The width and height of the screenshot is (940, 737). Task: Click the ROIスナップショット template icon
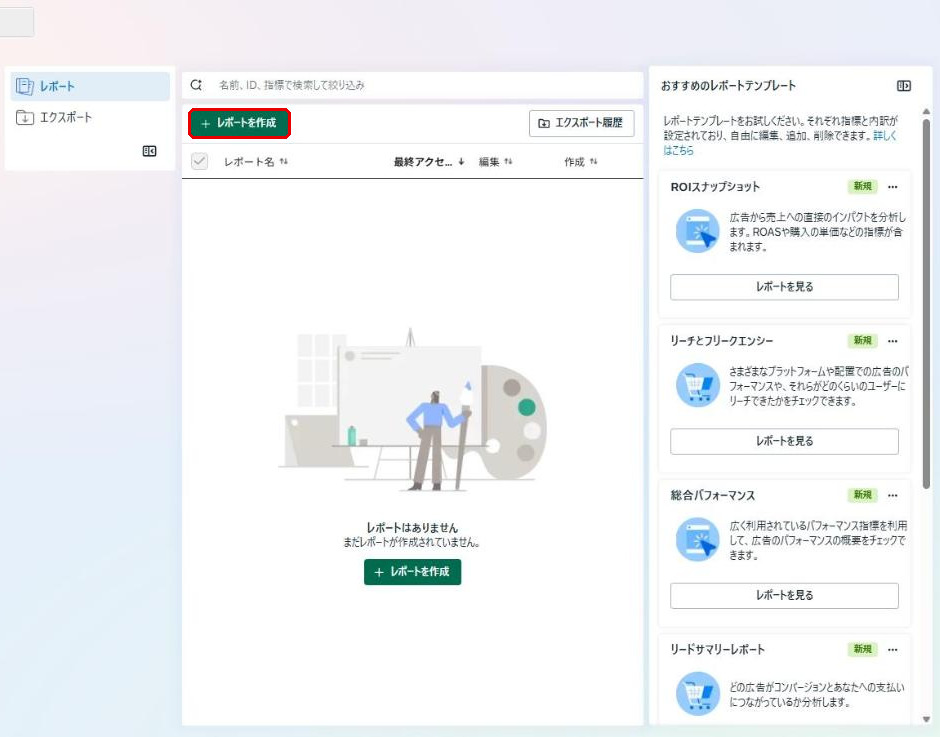pyautogui.click(x=697, y=231)
